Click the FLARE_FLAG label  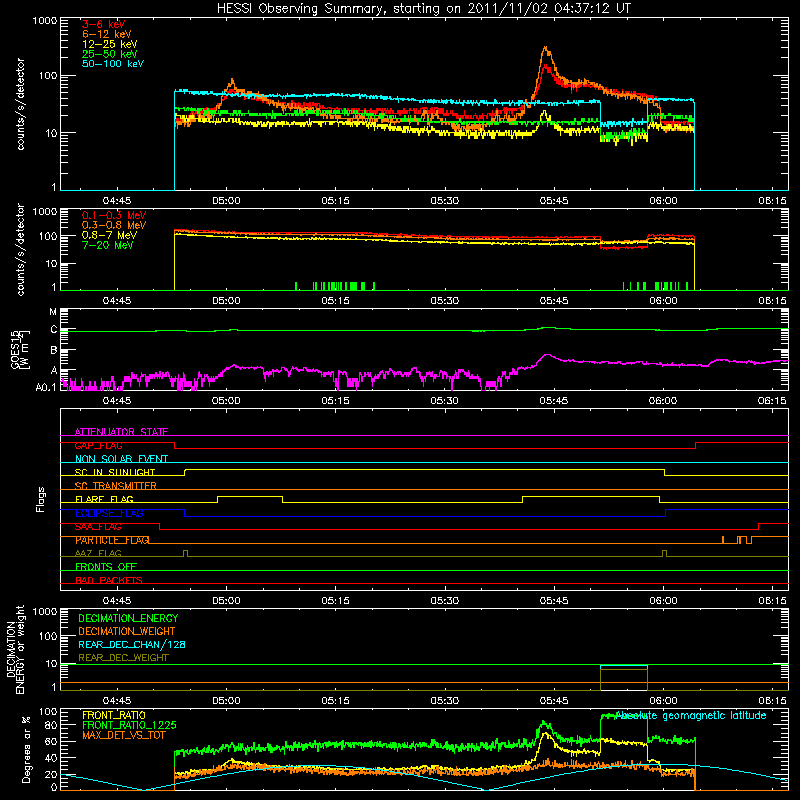pyautogui.click(x=104, y=499)
